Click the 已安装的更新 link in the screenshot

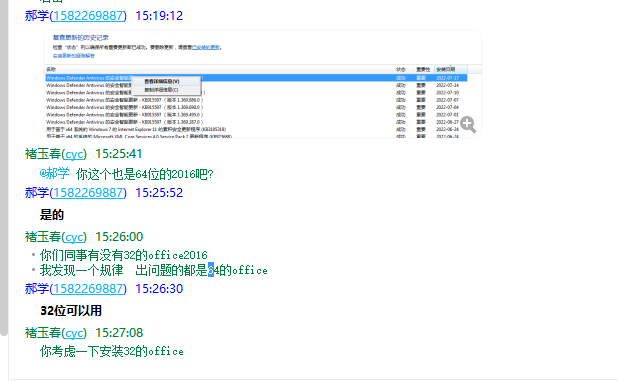(205, 48)
